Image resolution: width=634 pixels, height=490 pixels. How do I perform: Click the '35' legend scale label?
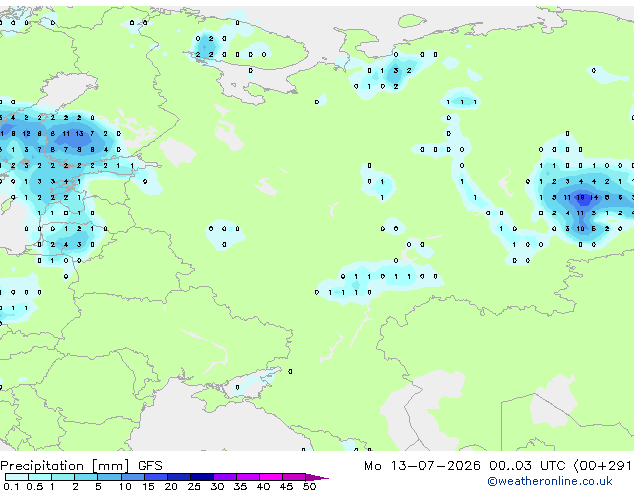pyautogui.click(x=240, y=486)
